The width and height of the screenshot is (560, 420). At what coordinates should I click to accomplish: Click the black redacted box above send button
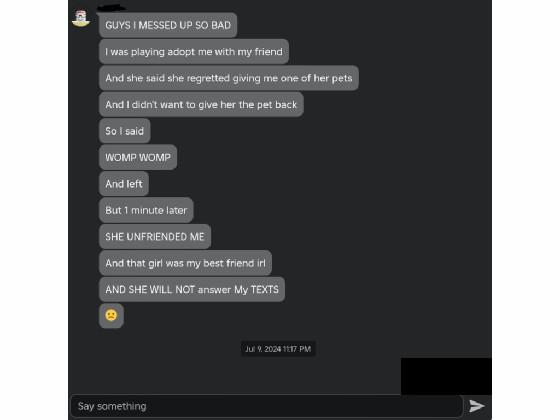tap(446, 376)
